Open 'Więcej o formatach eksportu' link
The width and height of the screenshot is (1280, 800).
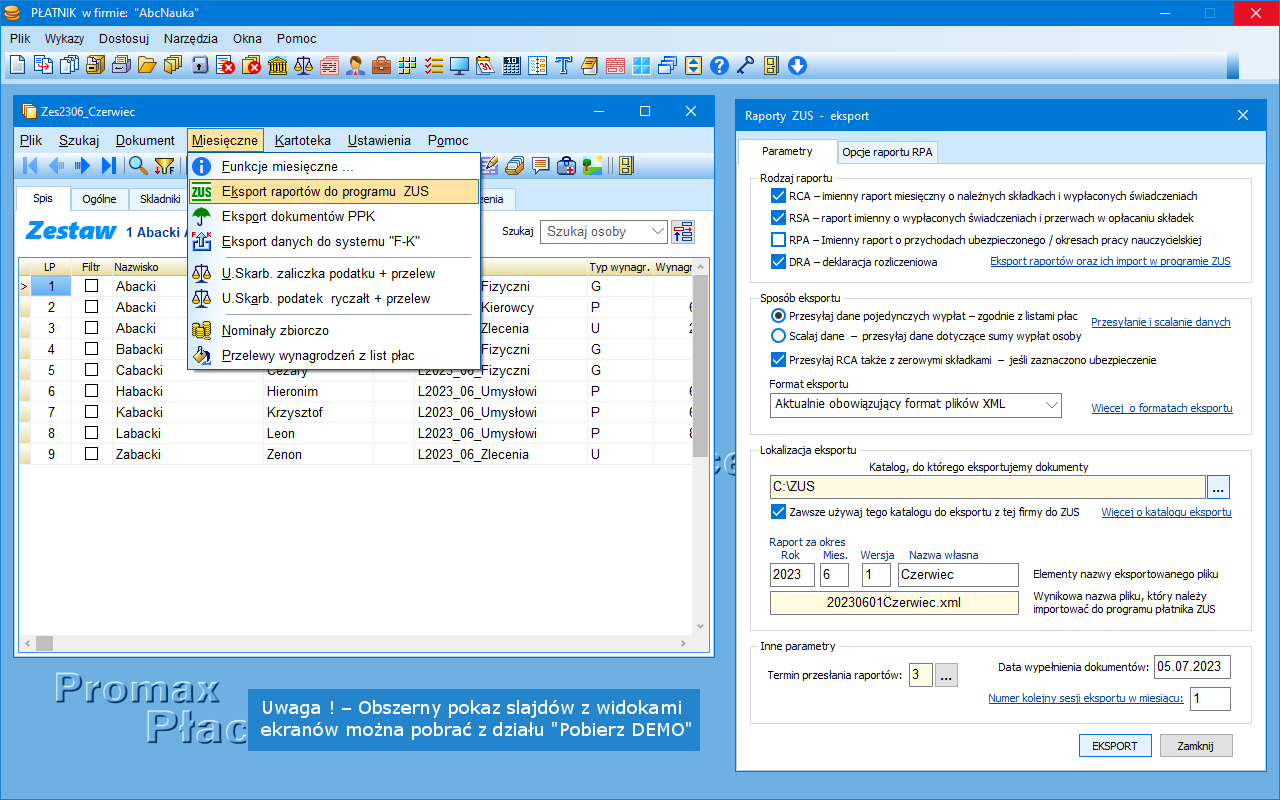(1162, 408)
